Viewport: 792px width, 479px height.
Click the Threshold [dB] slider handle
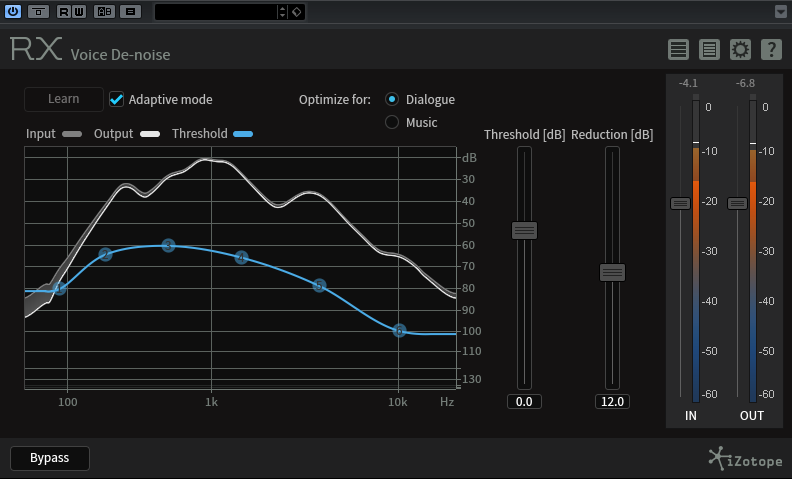[524, 230]
